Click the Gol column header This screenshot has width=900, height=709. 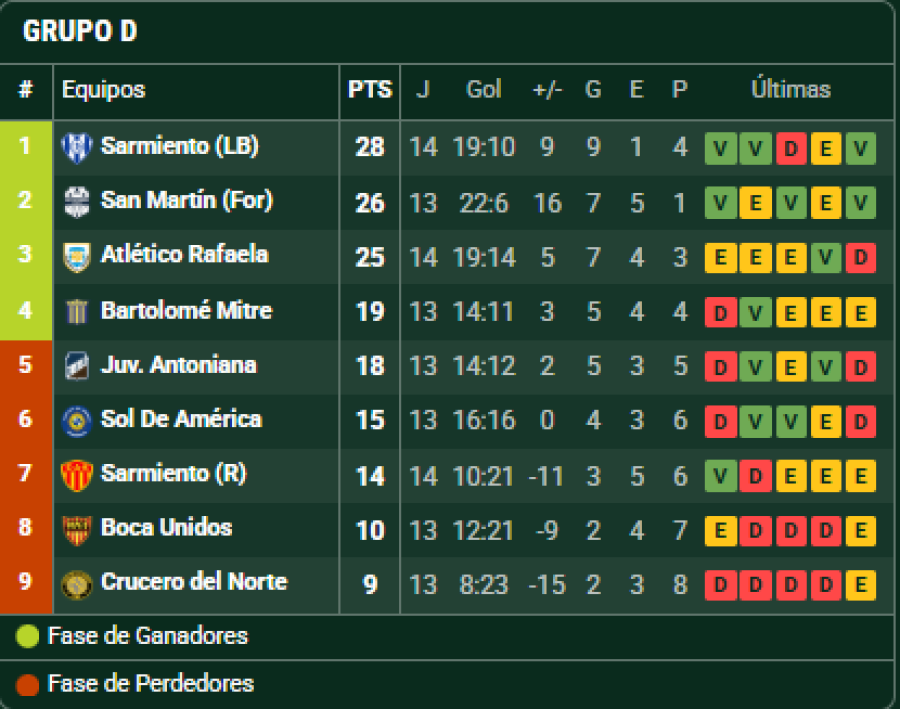pos(484,90)
